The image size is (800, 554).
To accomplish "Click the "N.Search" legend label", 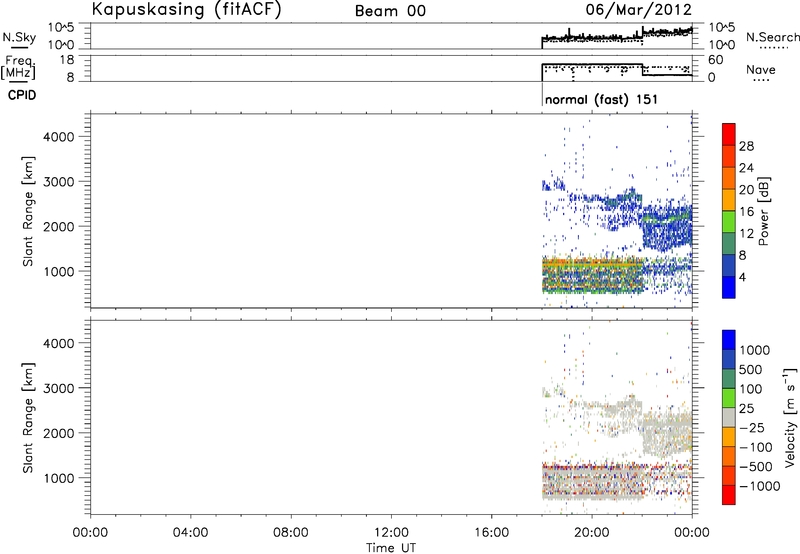I will tap(772, 37).
